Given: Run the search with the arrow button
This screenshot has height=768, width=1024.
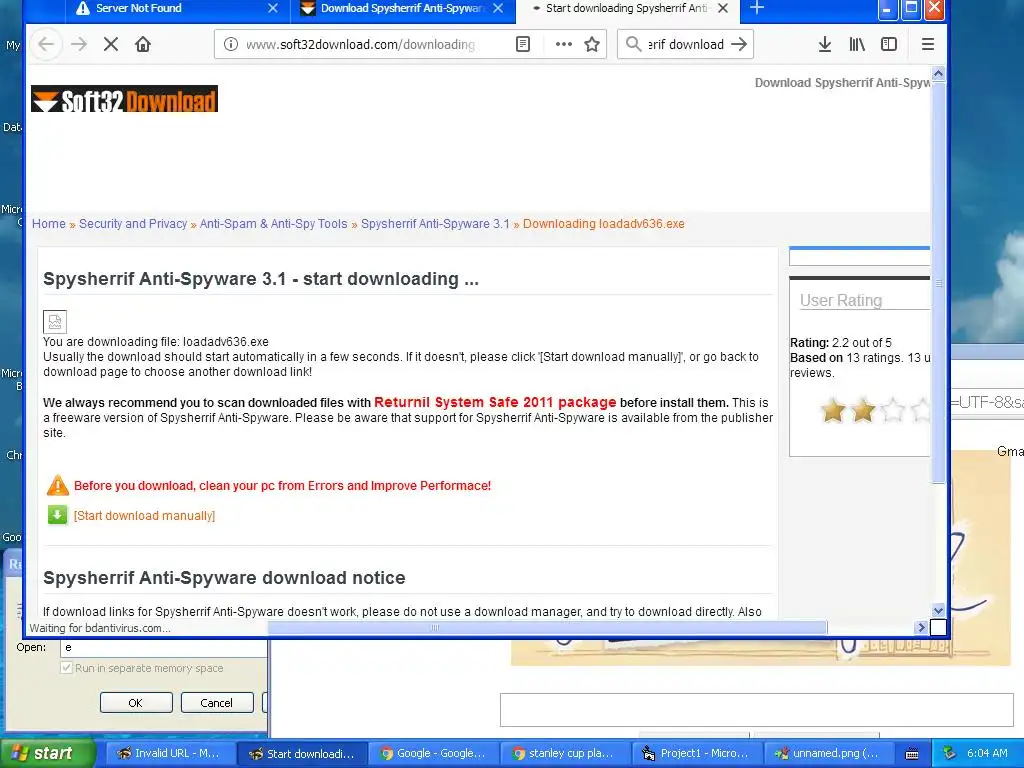Looking at the screenshot, I should (x=739, y=44).
